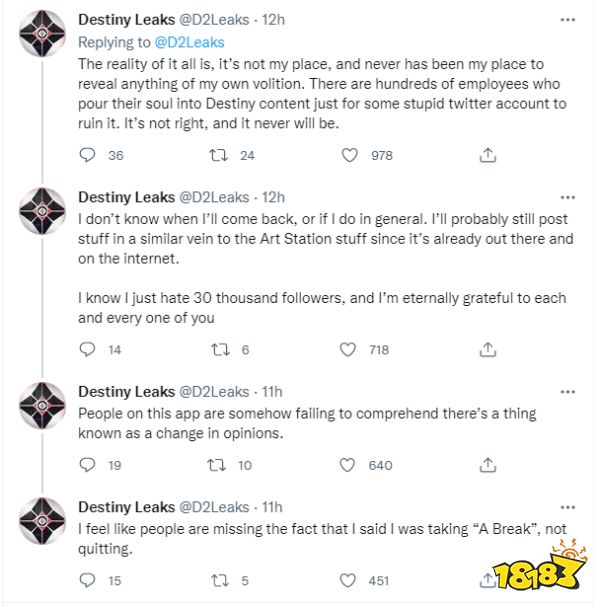The width and height of the screenshot is (600, 607).
Task: Share the '30 thousand followers' tweet
Action: [x=488, y=349]
